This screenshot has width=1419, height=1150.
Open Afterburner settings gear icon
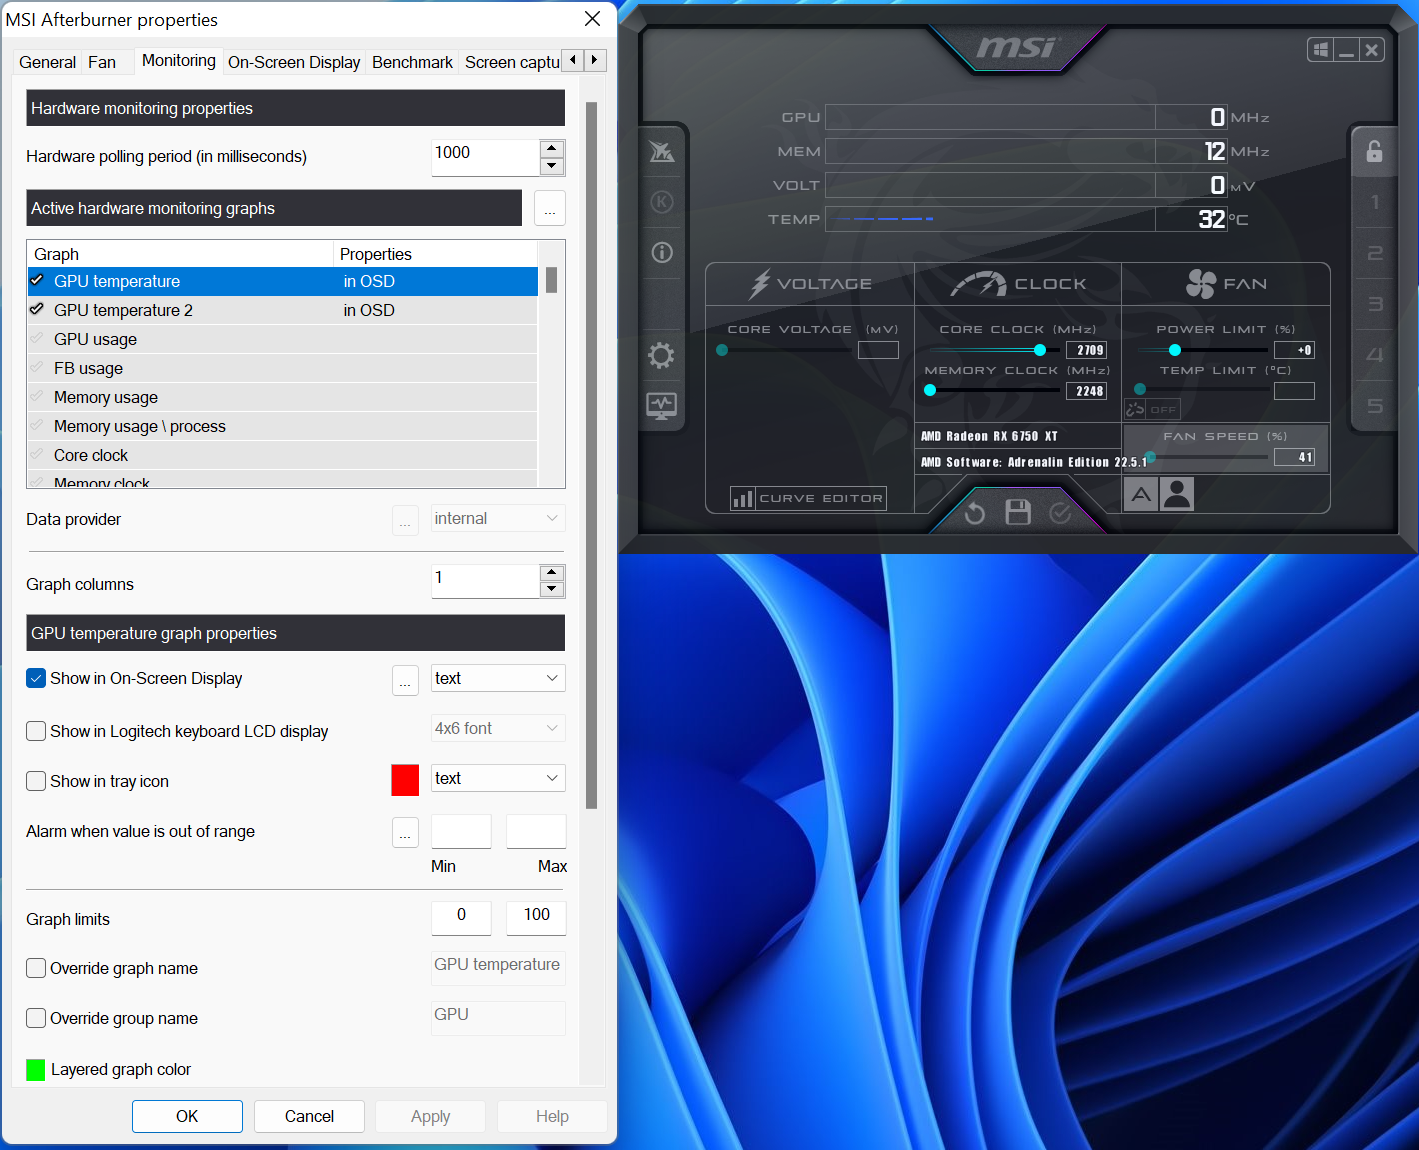(661, 355)
